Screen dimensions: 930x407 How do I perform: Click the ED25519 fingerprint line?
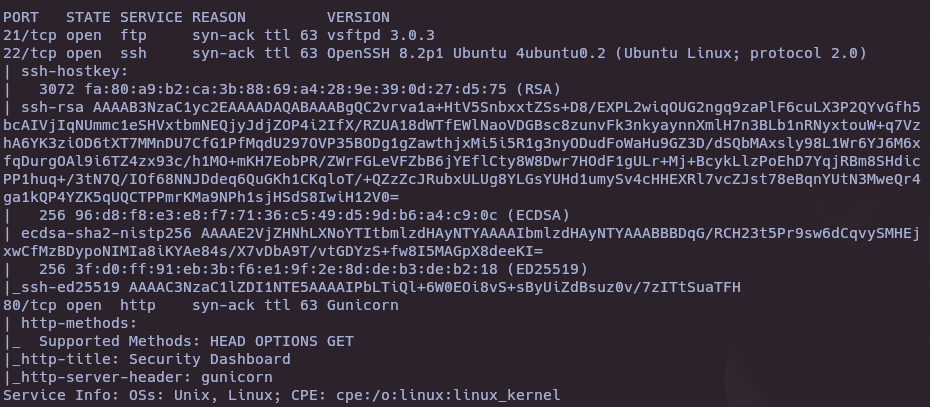[313, 269]
